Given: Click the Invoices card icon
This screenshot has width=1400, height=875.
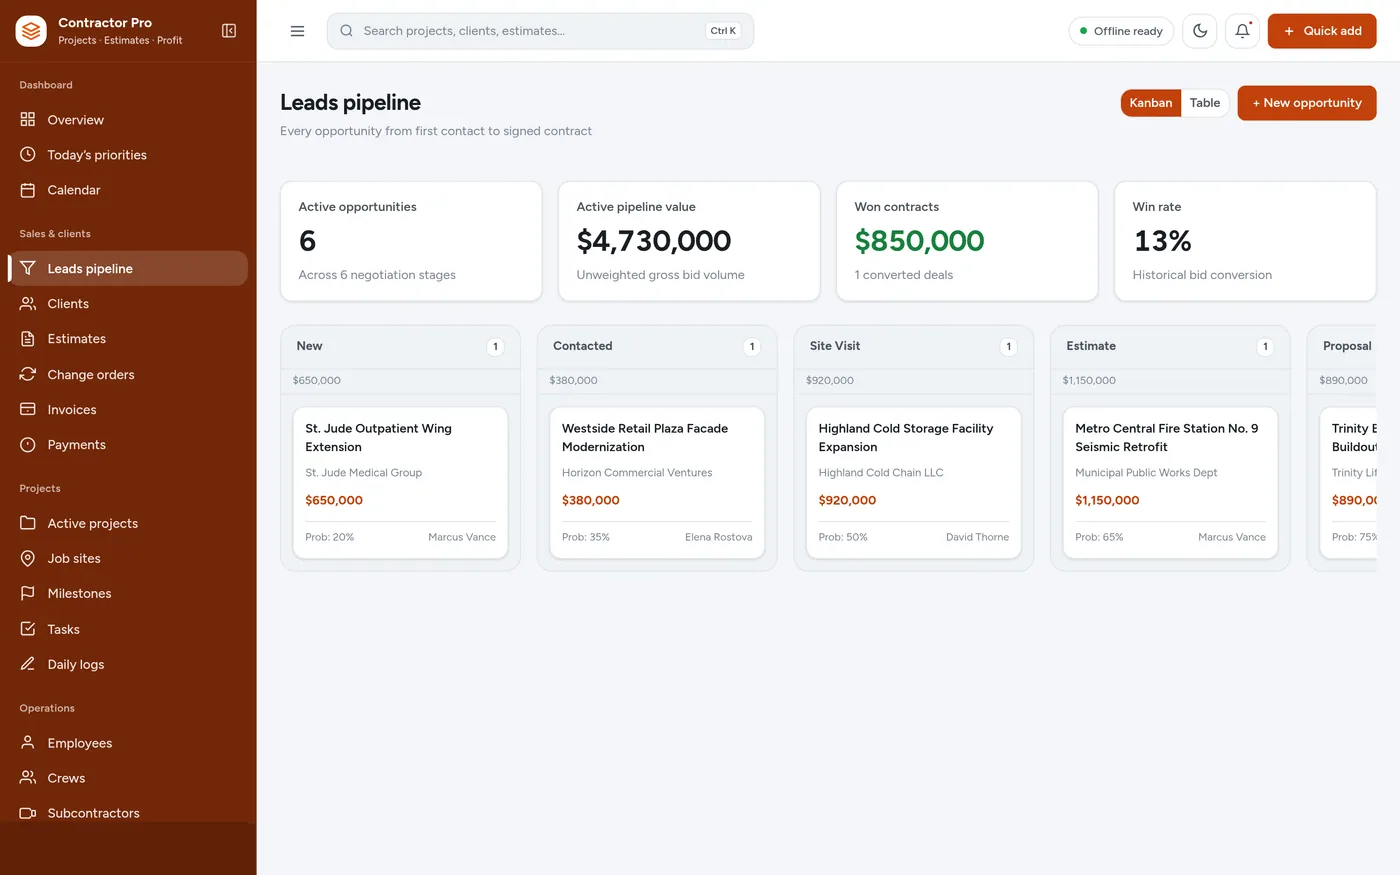Looking at the screenshot, I should point(28,409).
